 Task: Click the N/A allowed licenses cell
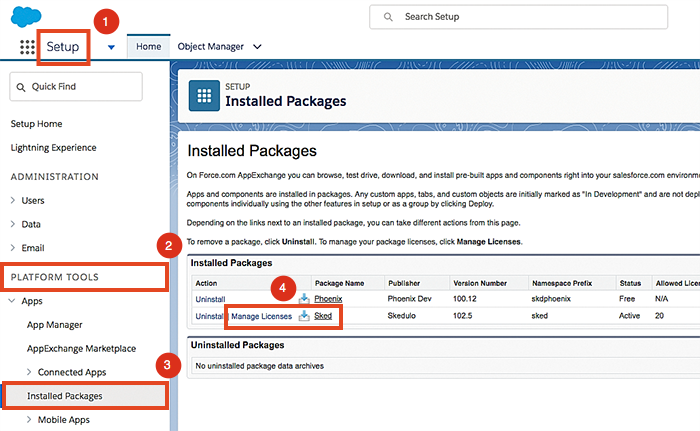(x=662, y=299)
